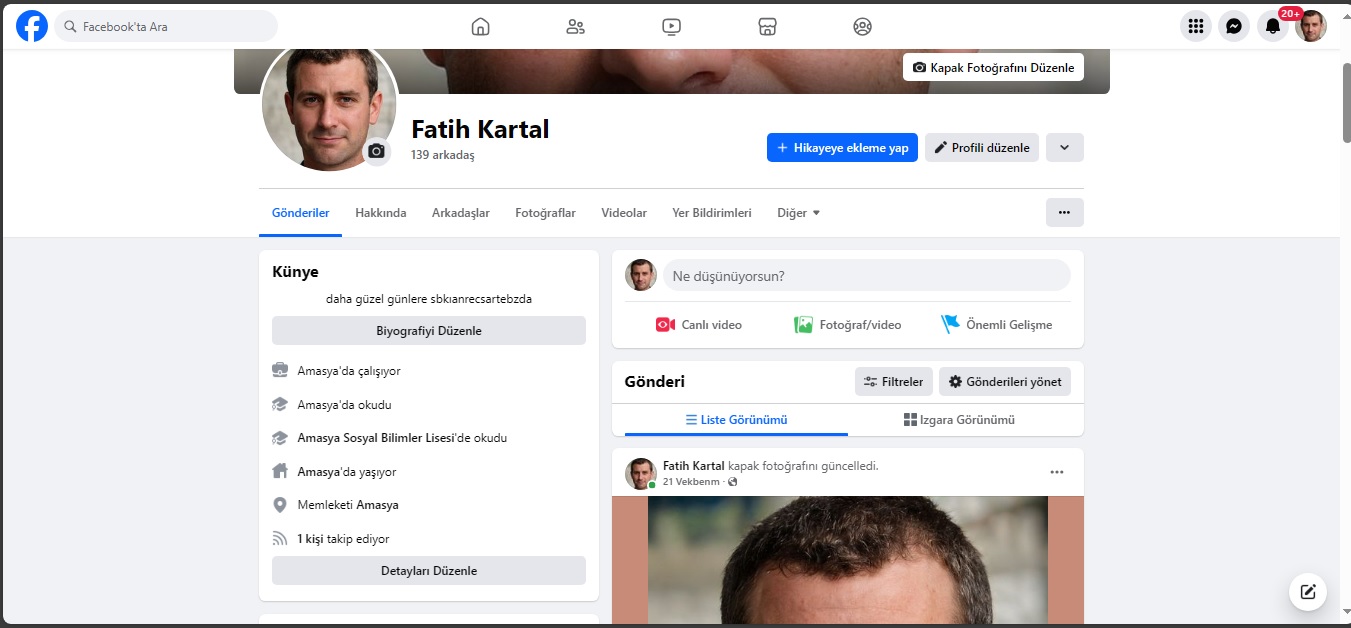Open the account avatar in top bar
Image resolution: width=1351 pixels, height=628 pixels.
point(1311,26)
